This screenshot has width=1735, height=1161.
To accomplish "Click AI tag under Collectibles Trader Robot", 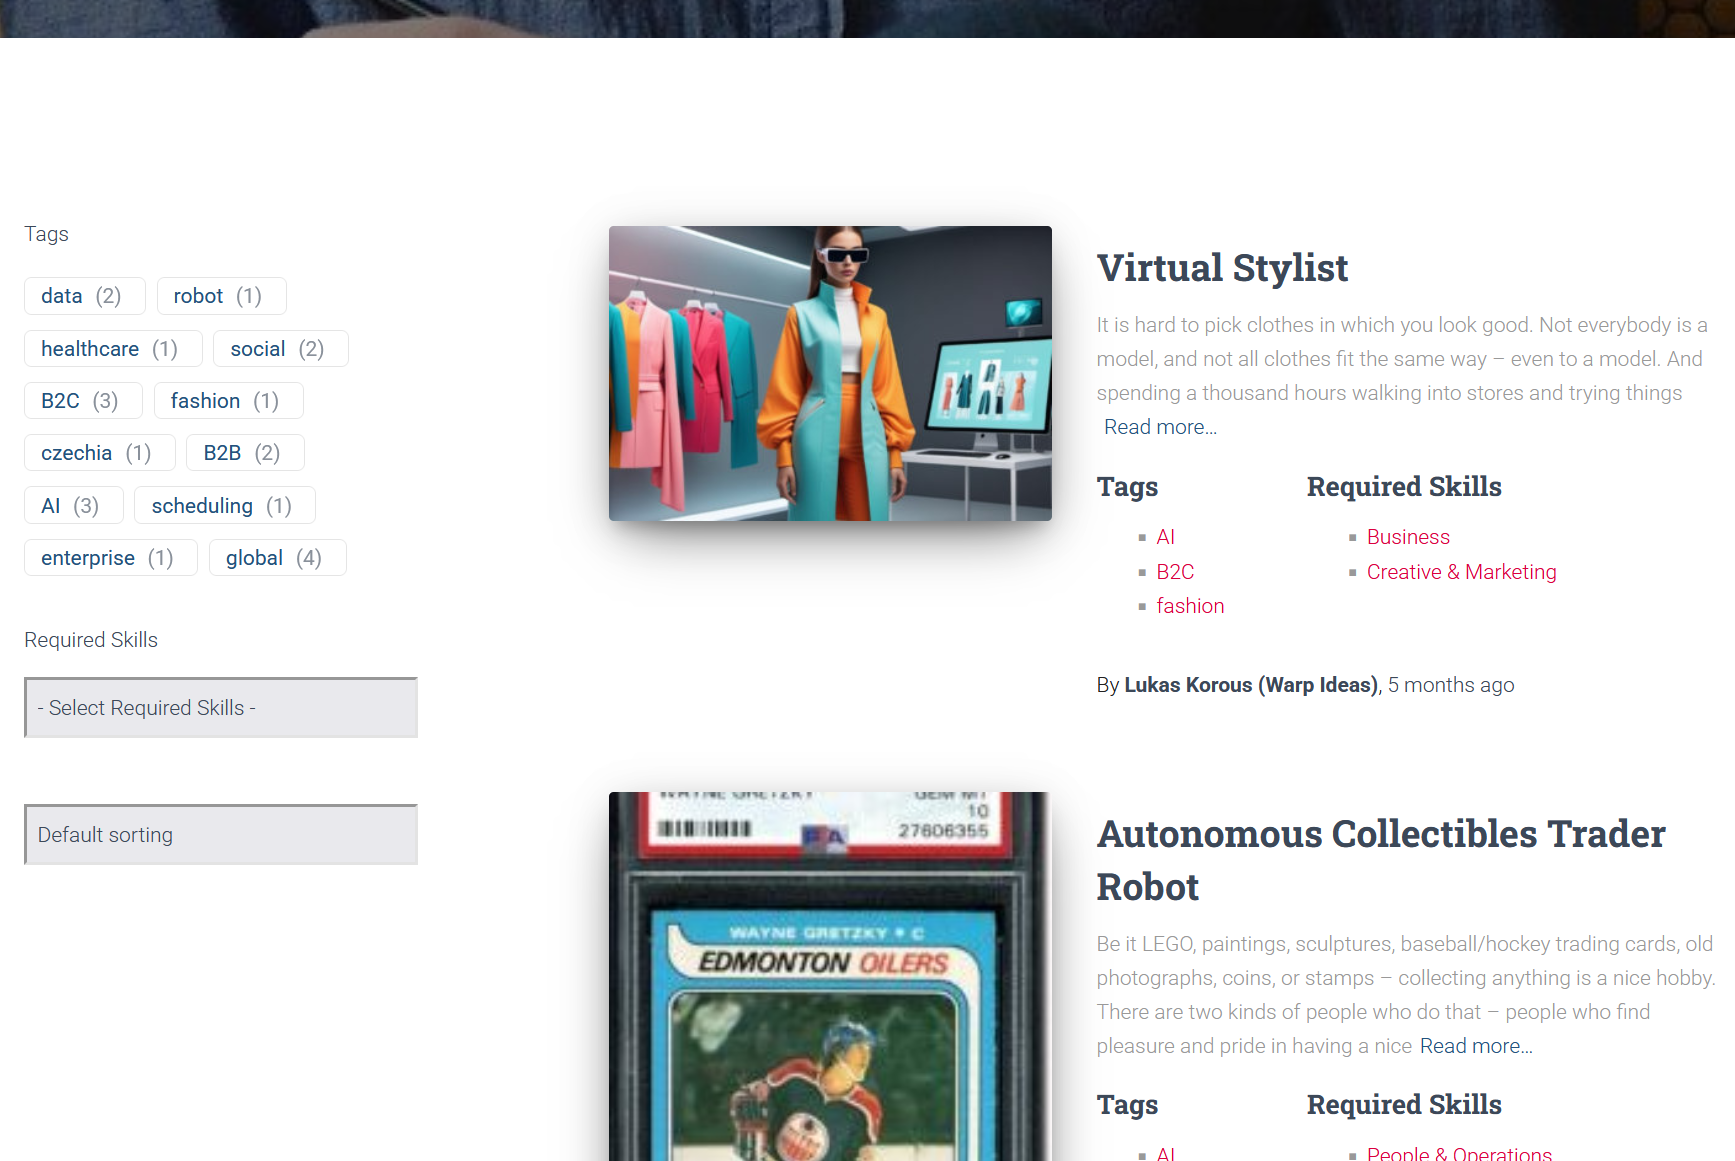I will pyautogui.click(x=1166, y=1153).
